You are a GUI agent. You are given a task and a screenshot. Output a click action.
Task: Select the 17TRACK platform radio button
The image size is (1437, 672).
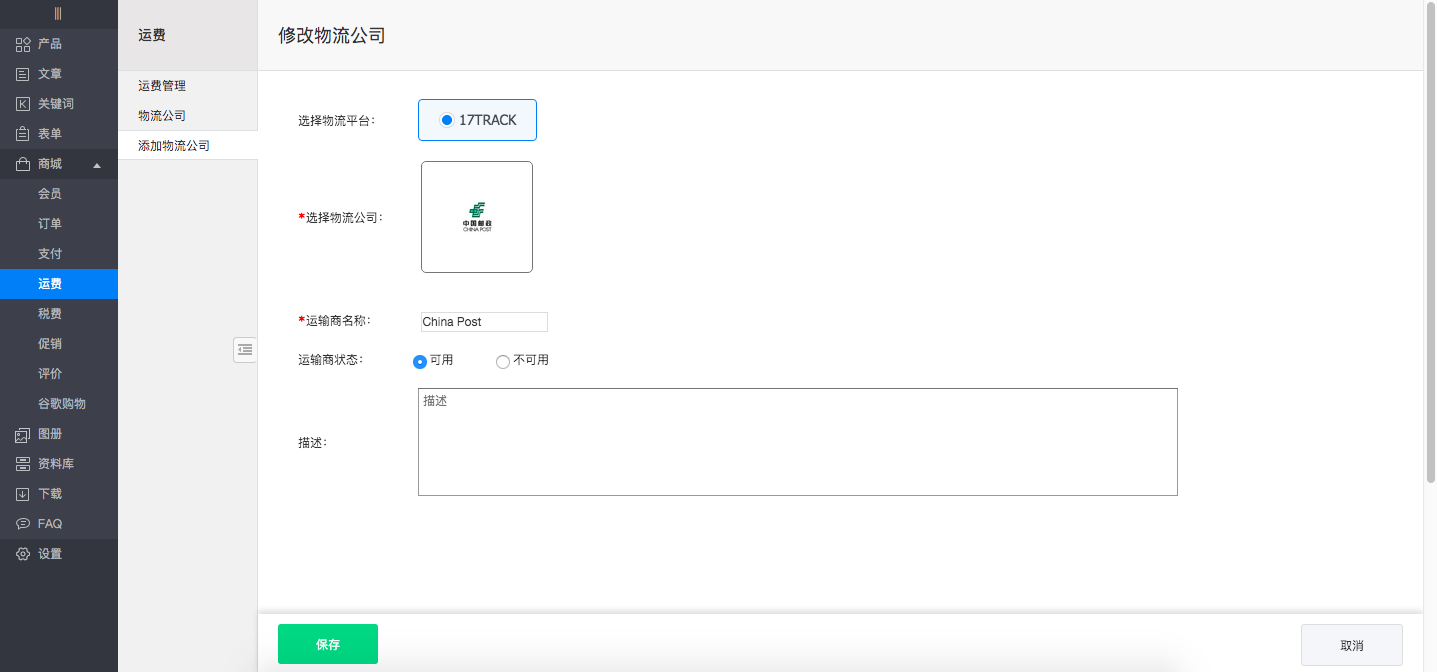click(x=447, y=120)
